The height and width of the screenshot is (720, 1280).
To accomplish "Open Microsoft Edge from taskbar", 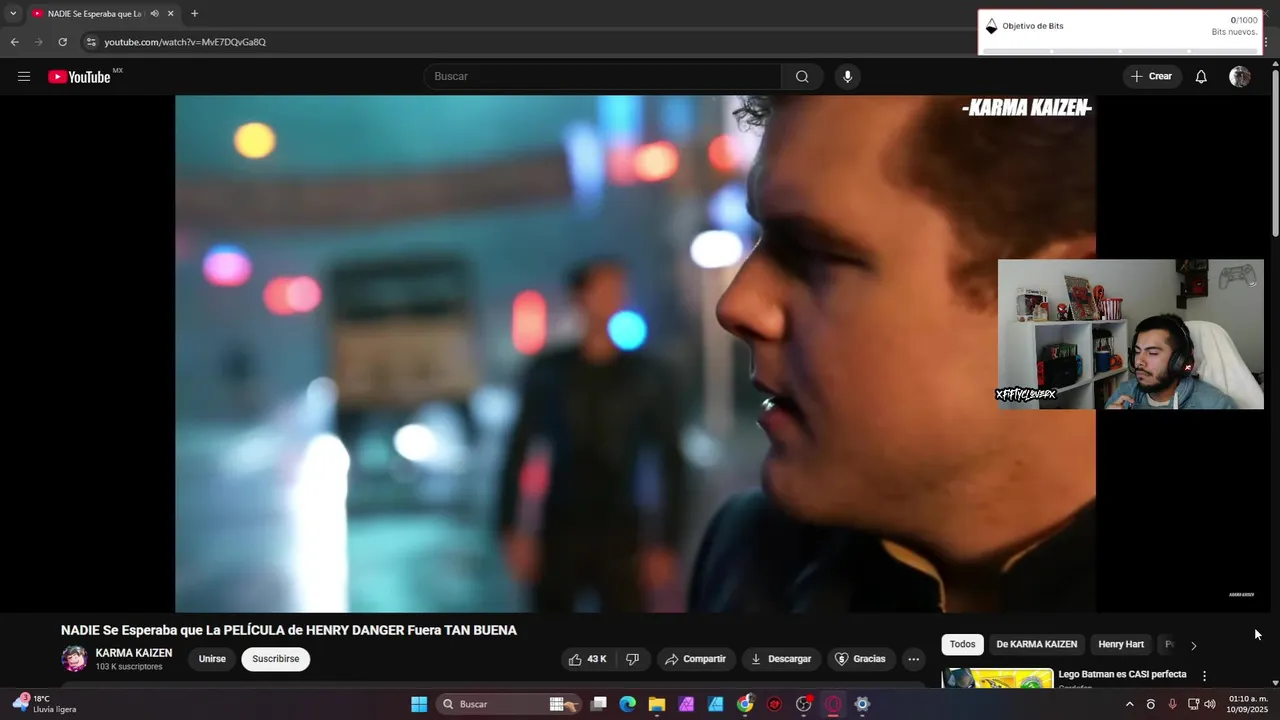I will tap(627, 704).
